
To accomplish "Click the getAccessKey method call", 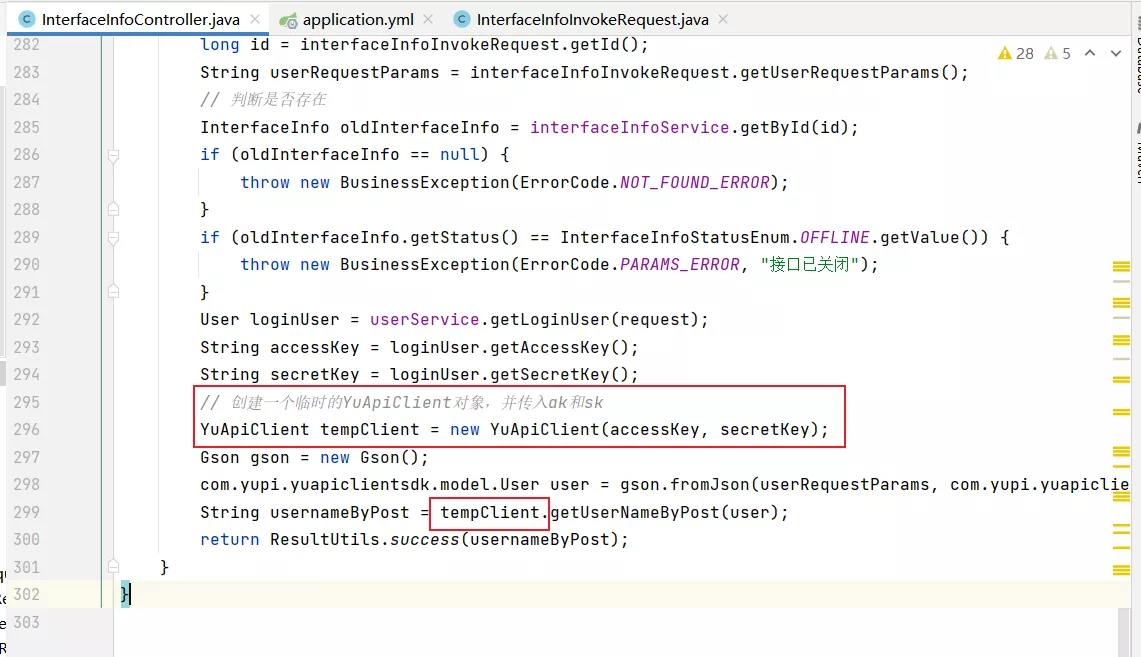I will [549, 347].
